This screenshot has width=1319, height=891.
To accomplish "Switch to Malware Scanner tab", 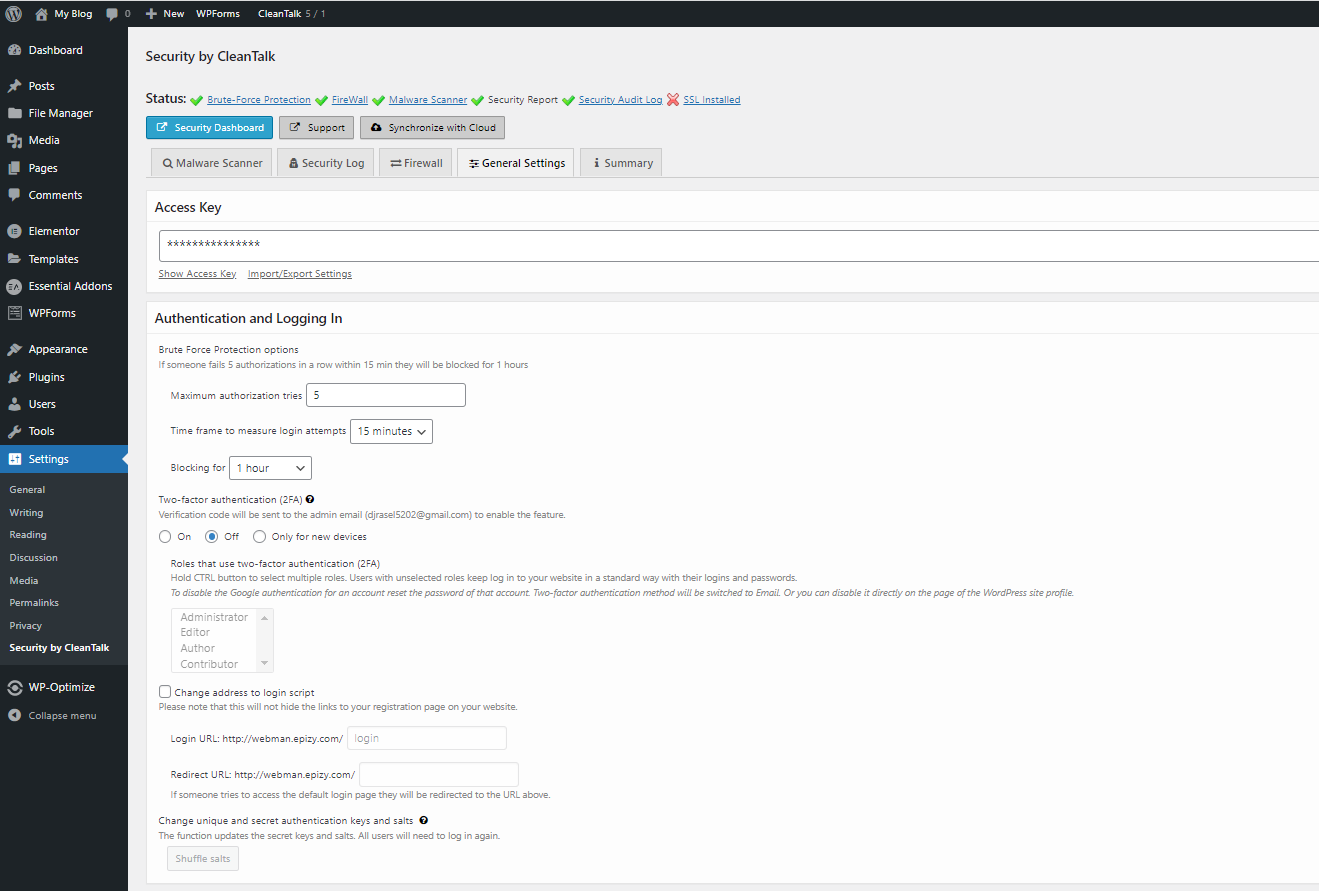I will click(212, 163).
